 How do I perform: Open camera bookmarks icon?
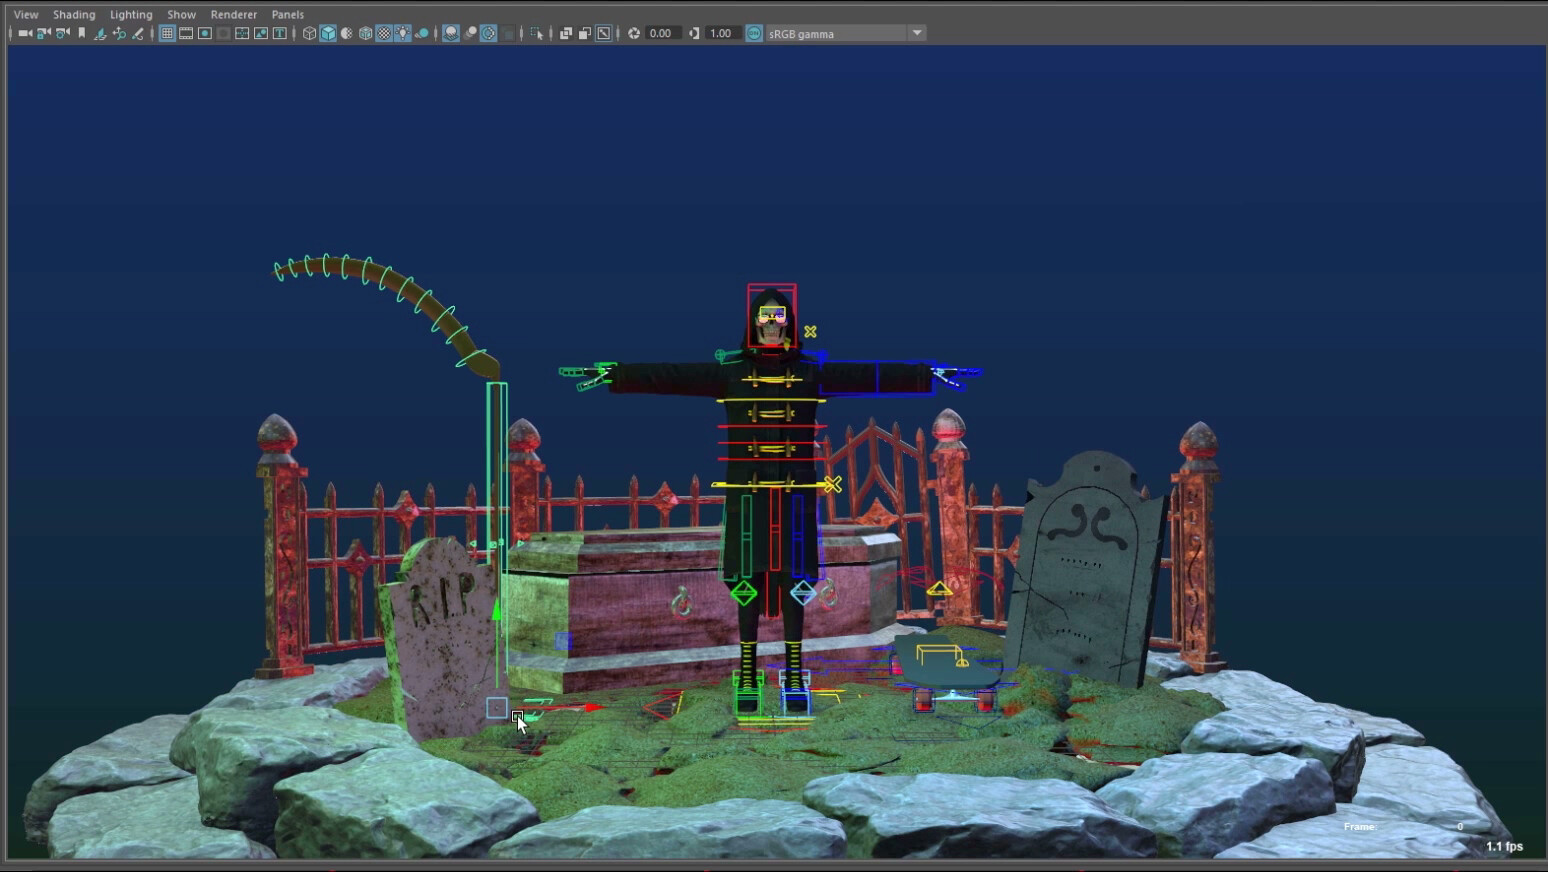click(82, 33)
